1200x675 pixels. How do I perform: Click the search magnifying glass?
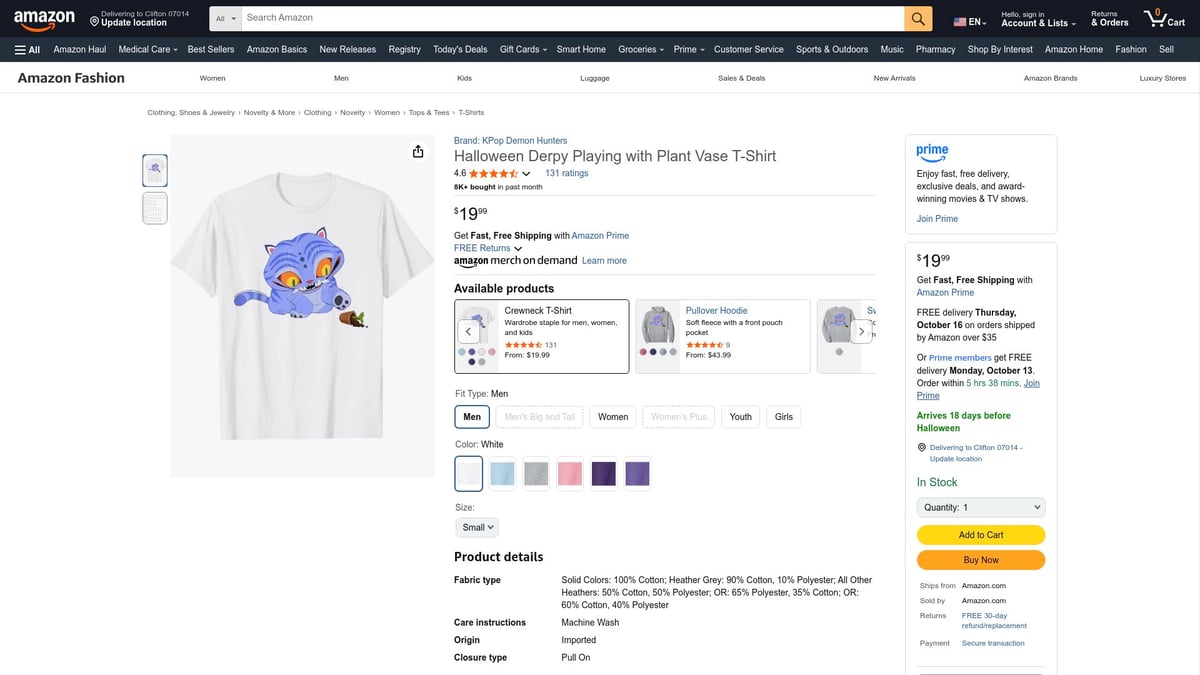point(918,17)
